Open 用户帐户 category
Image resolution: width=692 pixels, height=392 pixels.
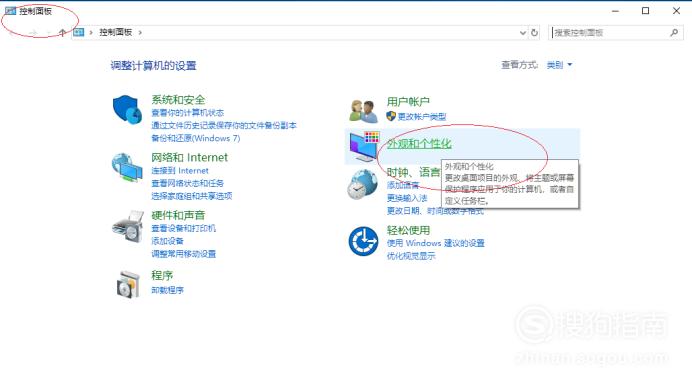408,102
